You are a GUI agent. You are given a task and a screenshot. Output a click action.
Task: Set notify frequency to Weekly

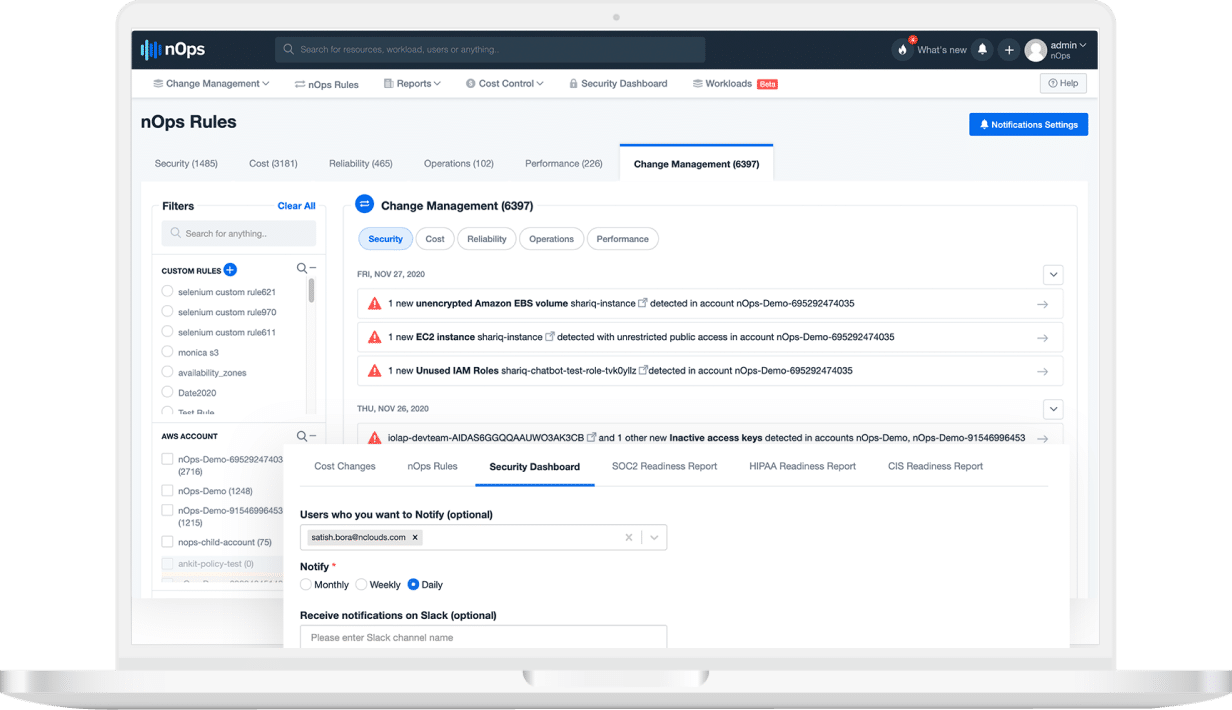point(361,584)
